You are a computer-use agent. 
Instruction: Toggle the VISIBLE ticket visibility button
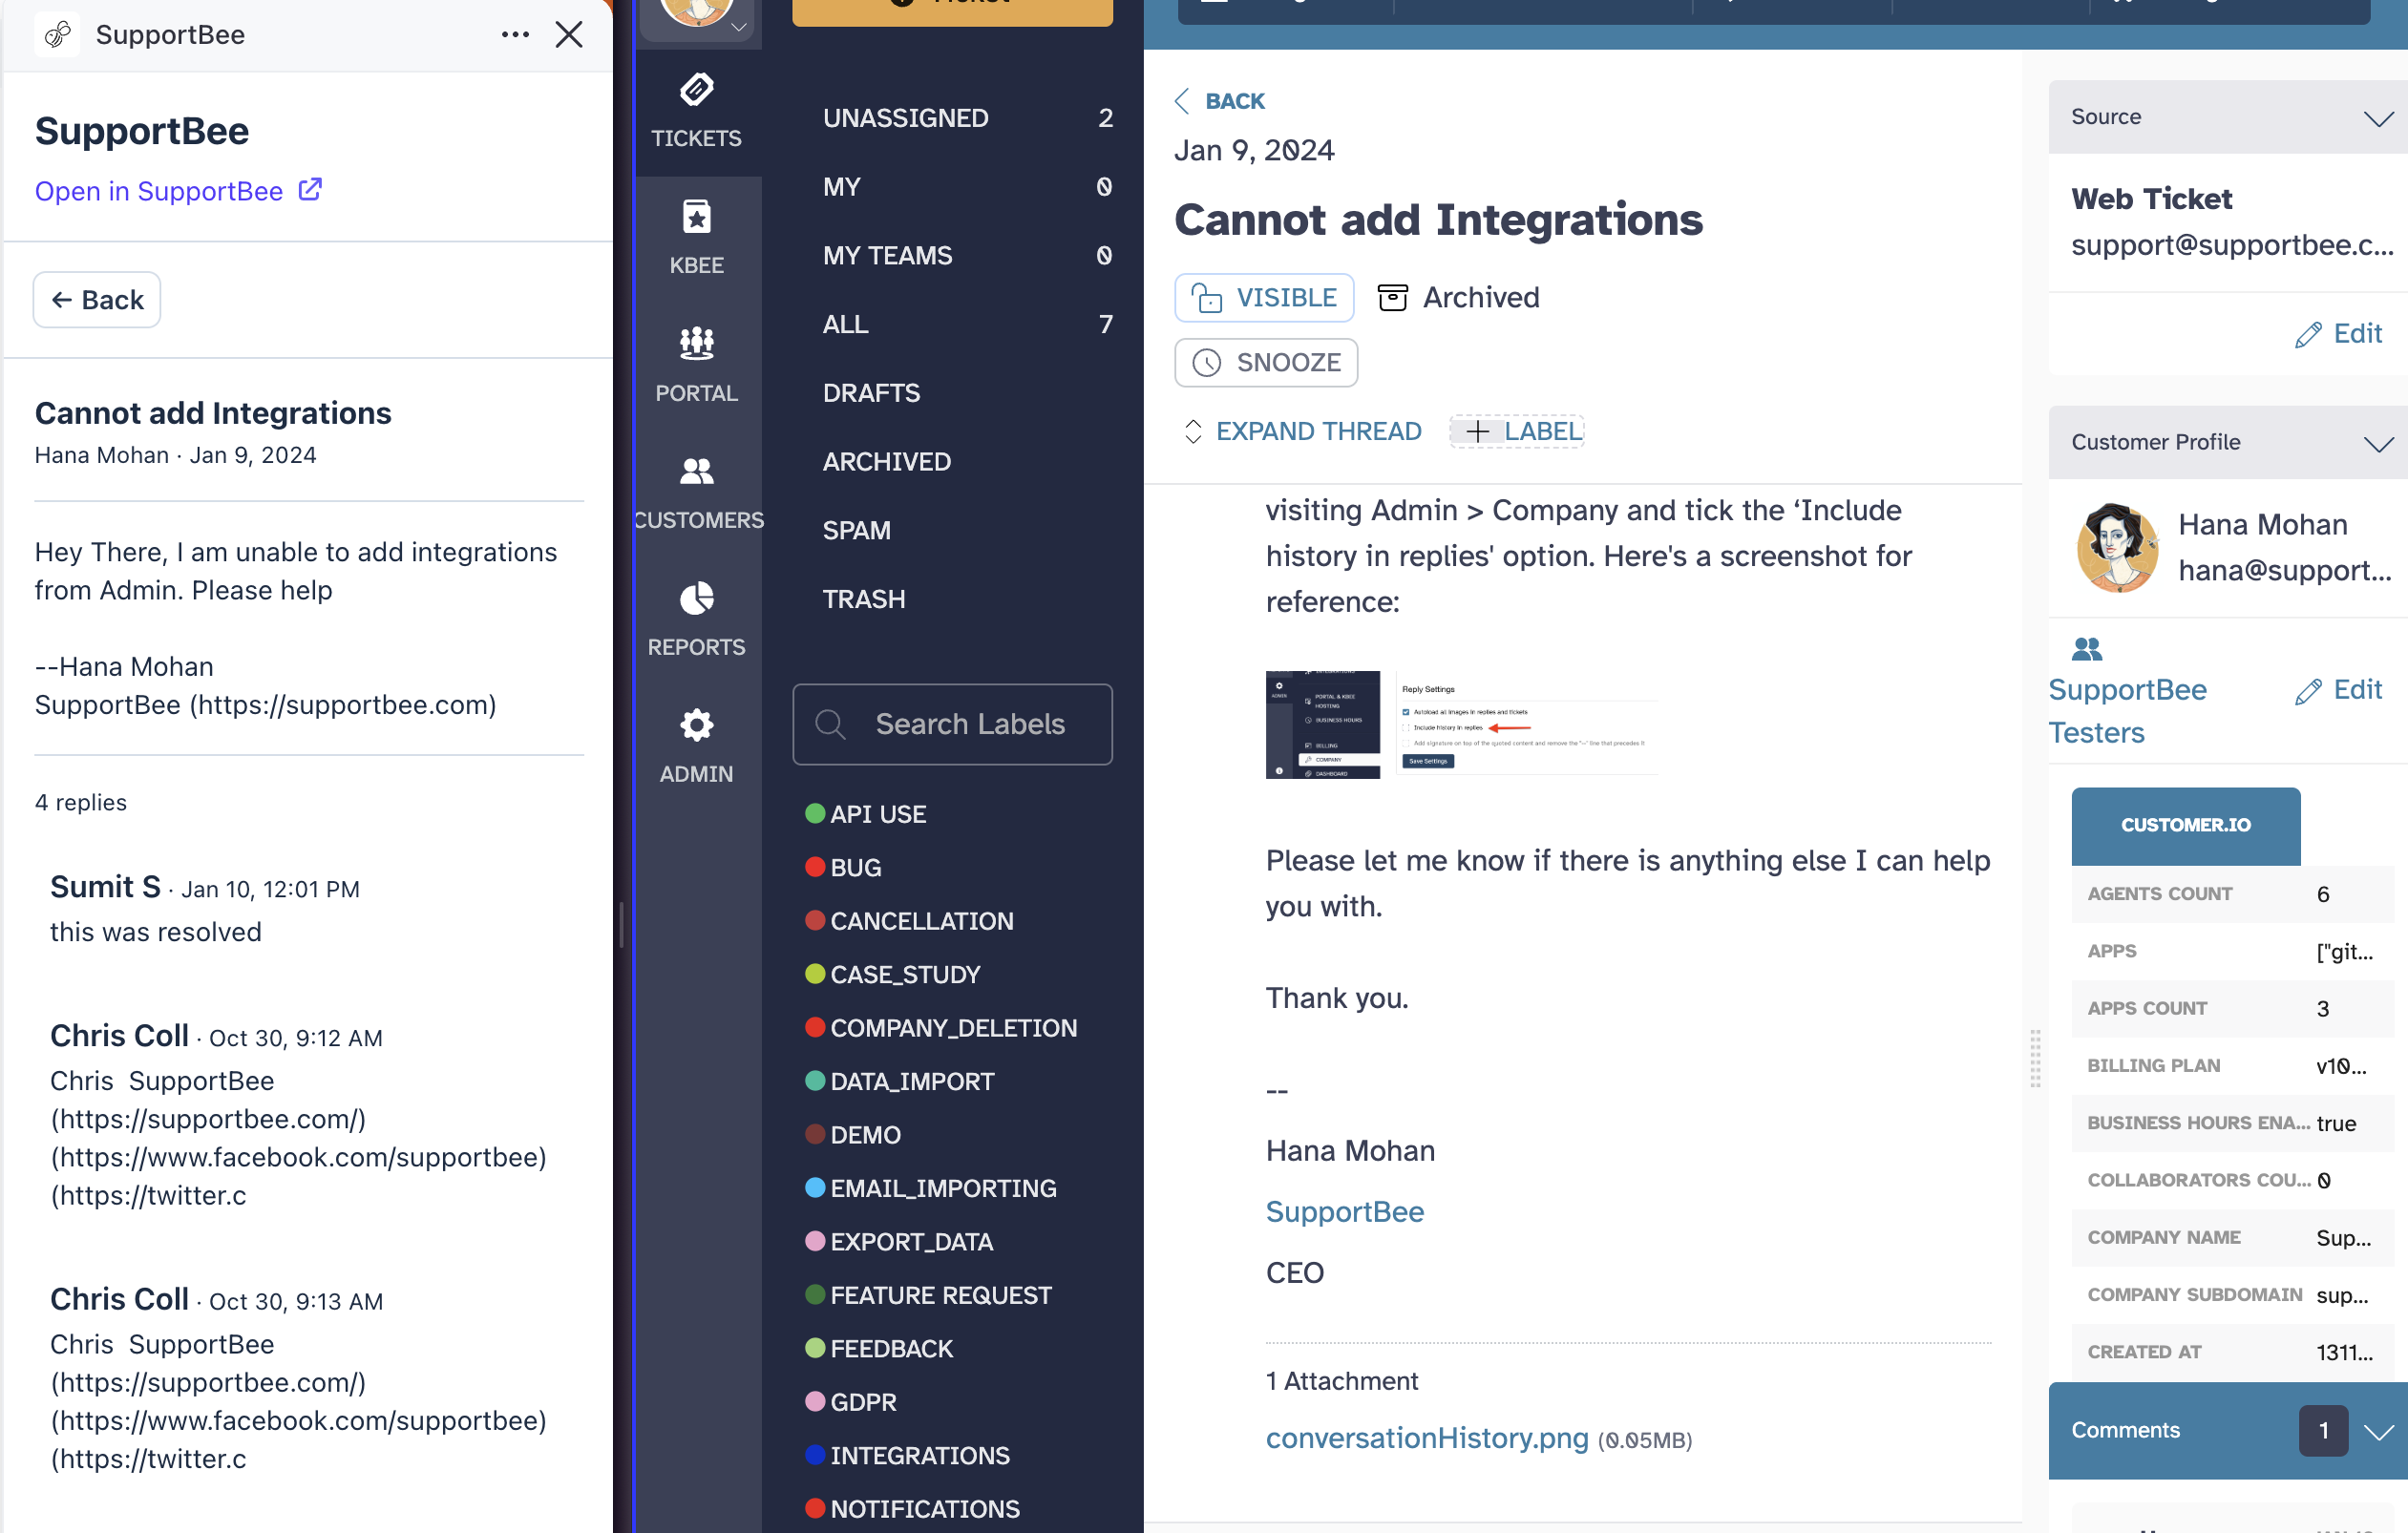(x=1264, y=297)
